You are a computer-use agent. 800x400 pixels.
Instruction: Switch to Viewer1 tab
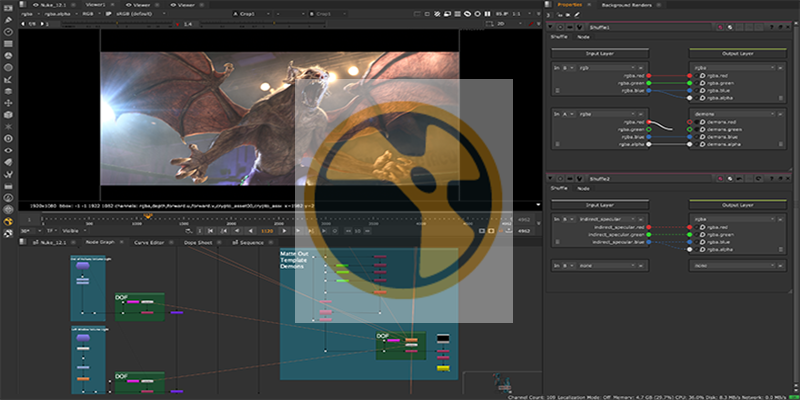(95, 4)
